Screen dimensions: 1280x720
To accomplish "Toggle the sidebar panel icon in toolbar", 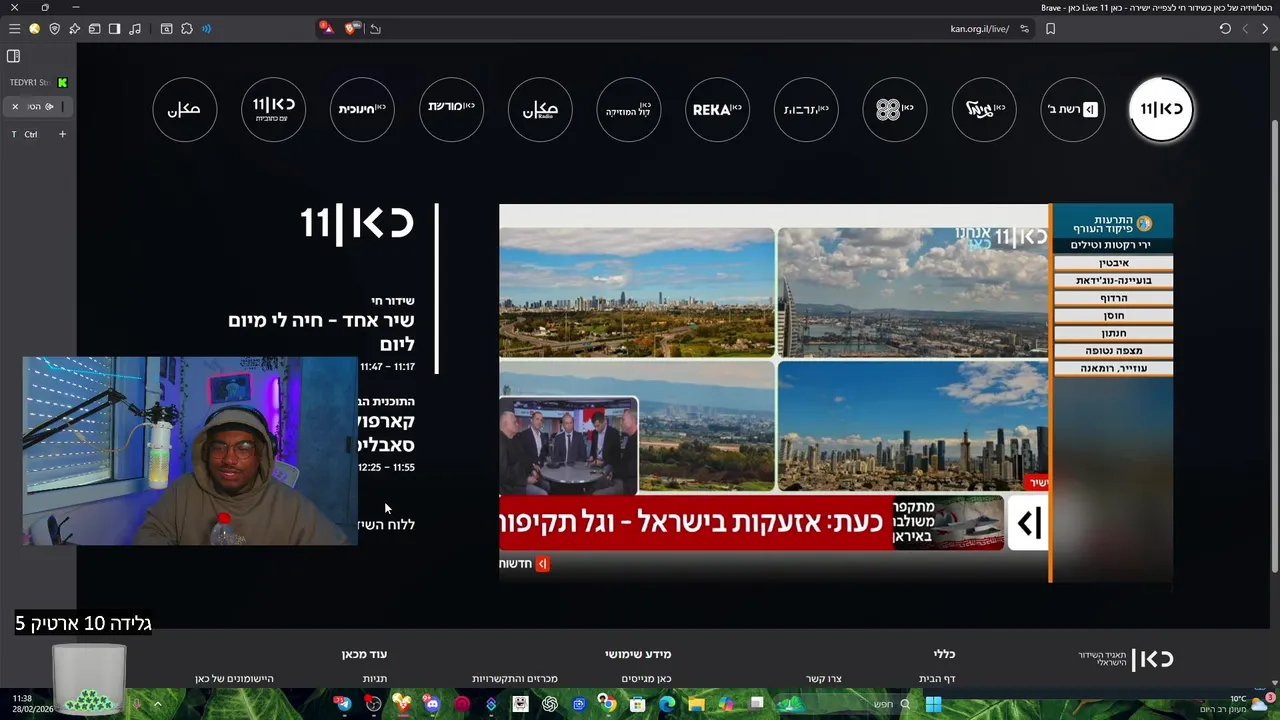I will (114, 29).
